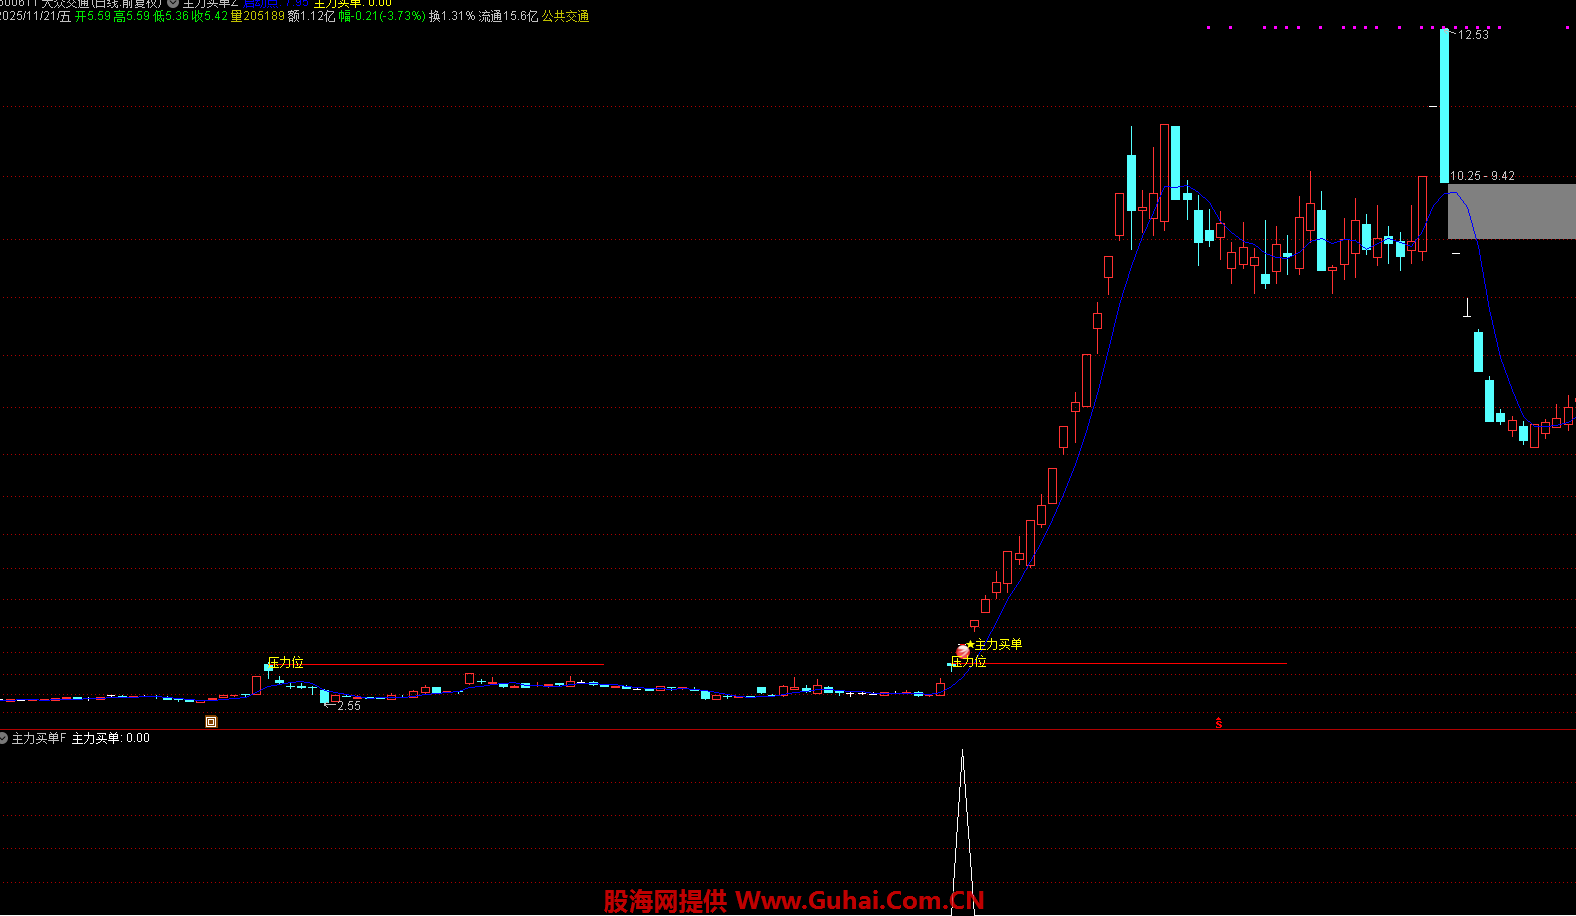Click the tall cyan candlestick at 12.53

click(1444, 105)
